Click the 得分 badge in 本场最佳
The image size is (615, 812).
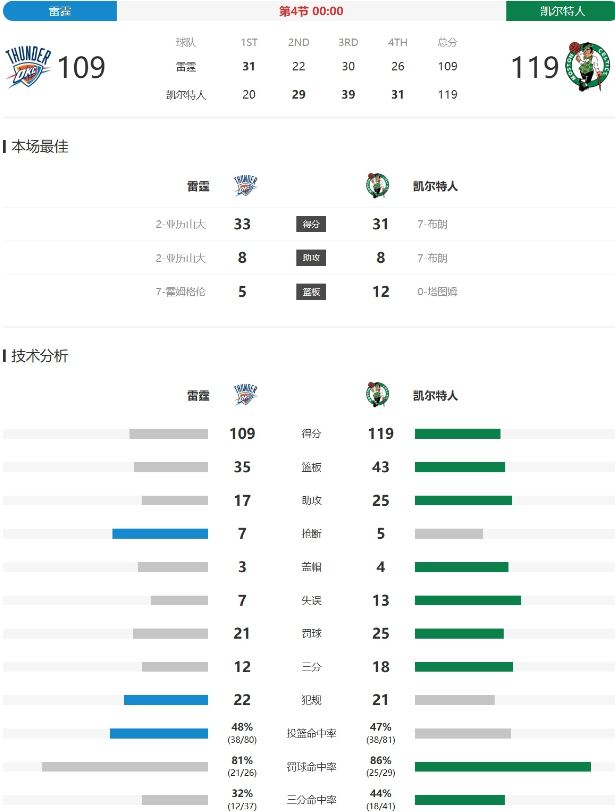(311, 224)
